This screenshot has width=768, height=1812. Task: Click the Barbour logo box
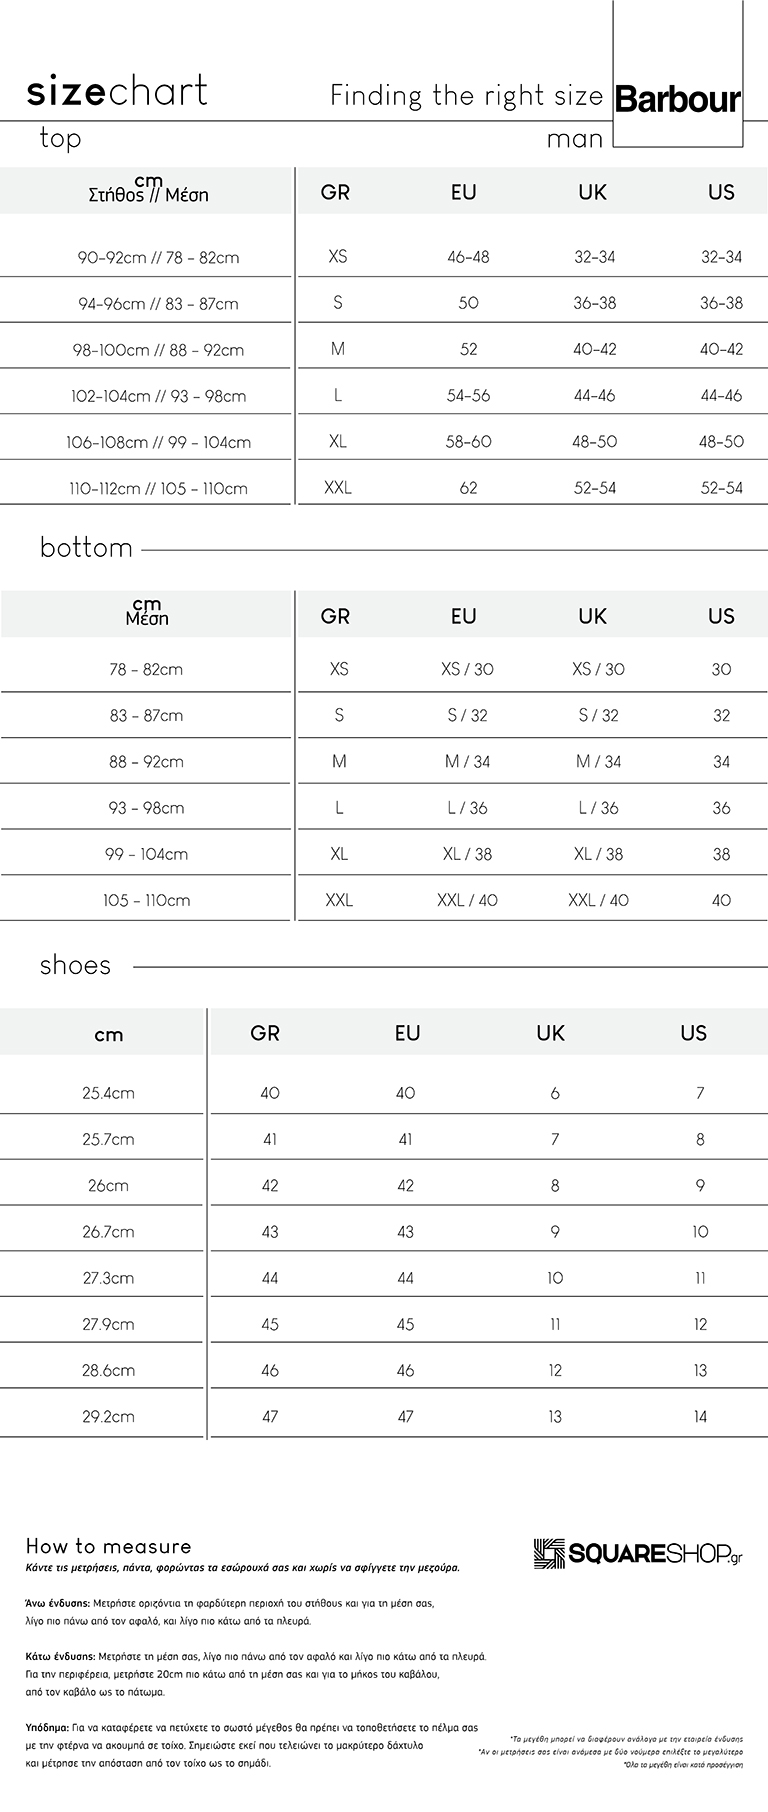click(677, 74)
